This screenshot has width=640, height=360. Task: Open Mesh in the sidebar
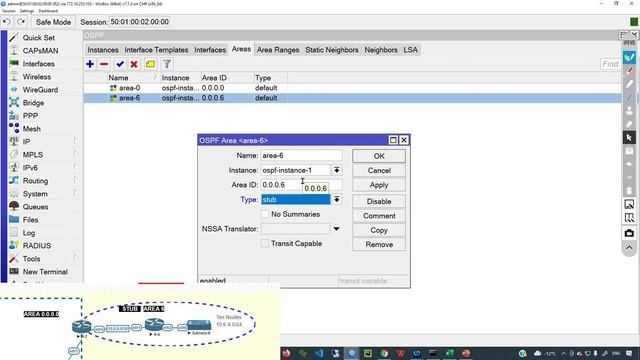tap(31, 129)
